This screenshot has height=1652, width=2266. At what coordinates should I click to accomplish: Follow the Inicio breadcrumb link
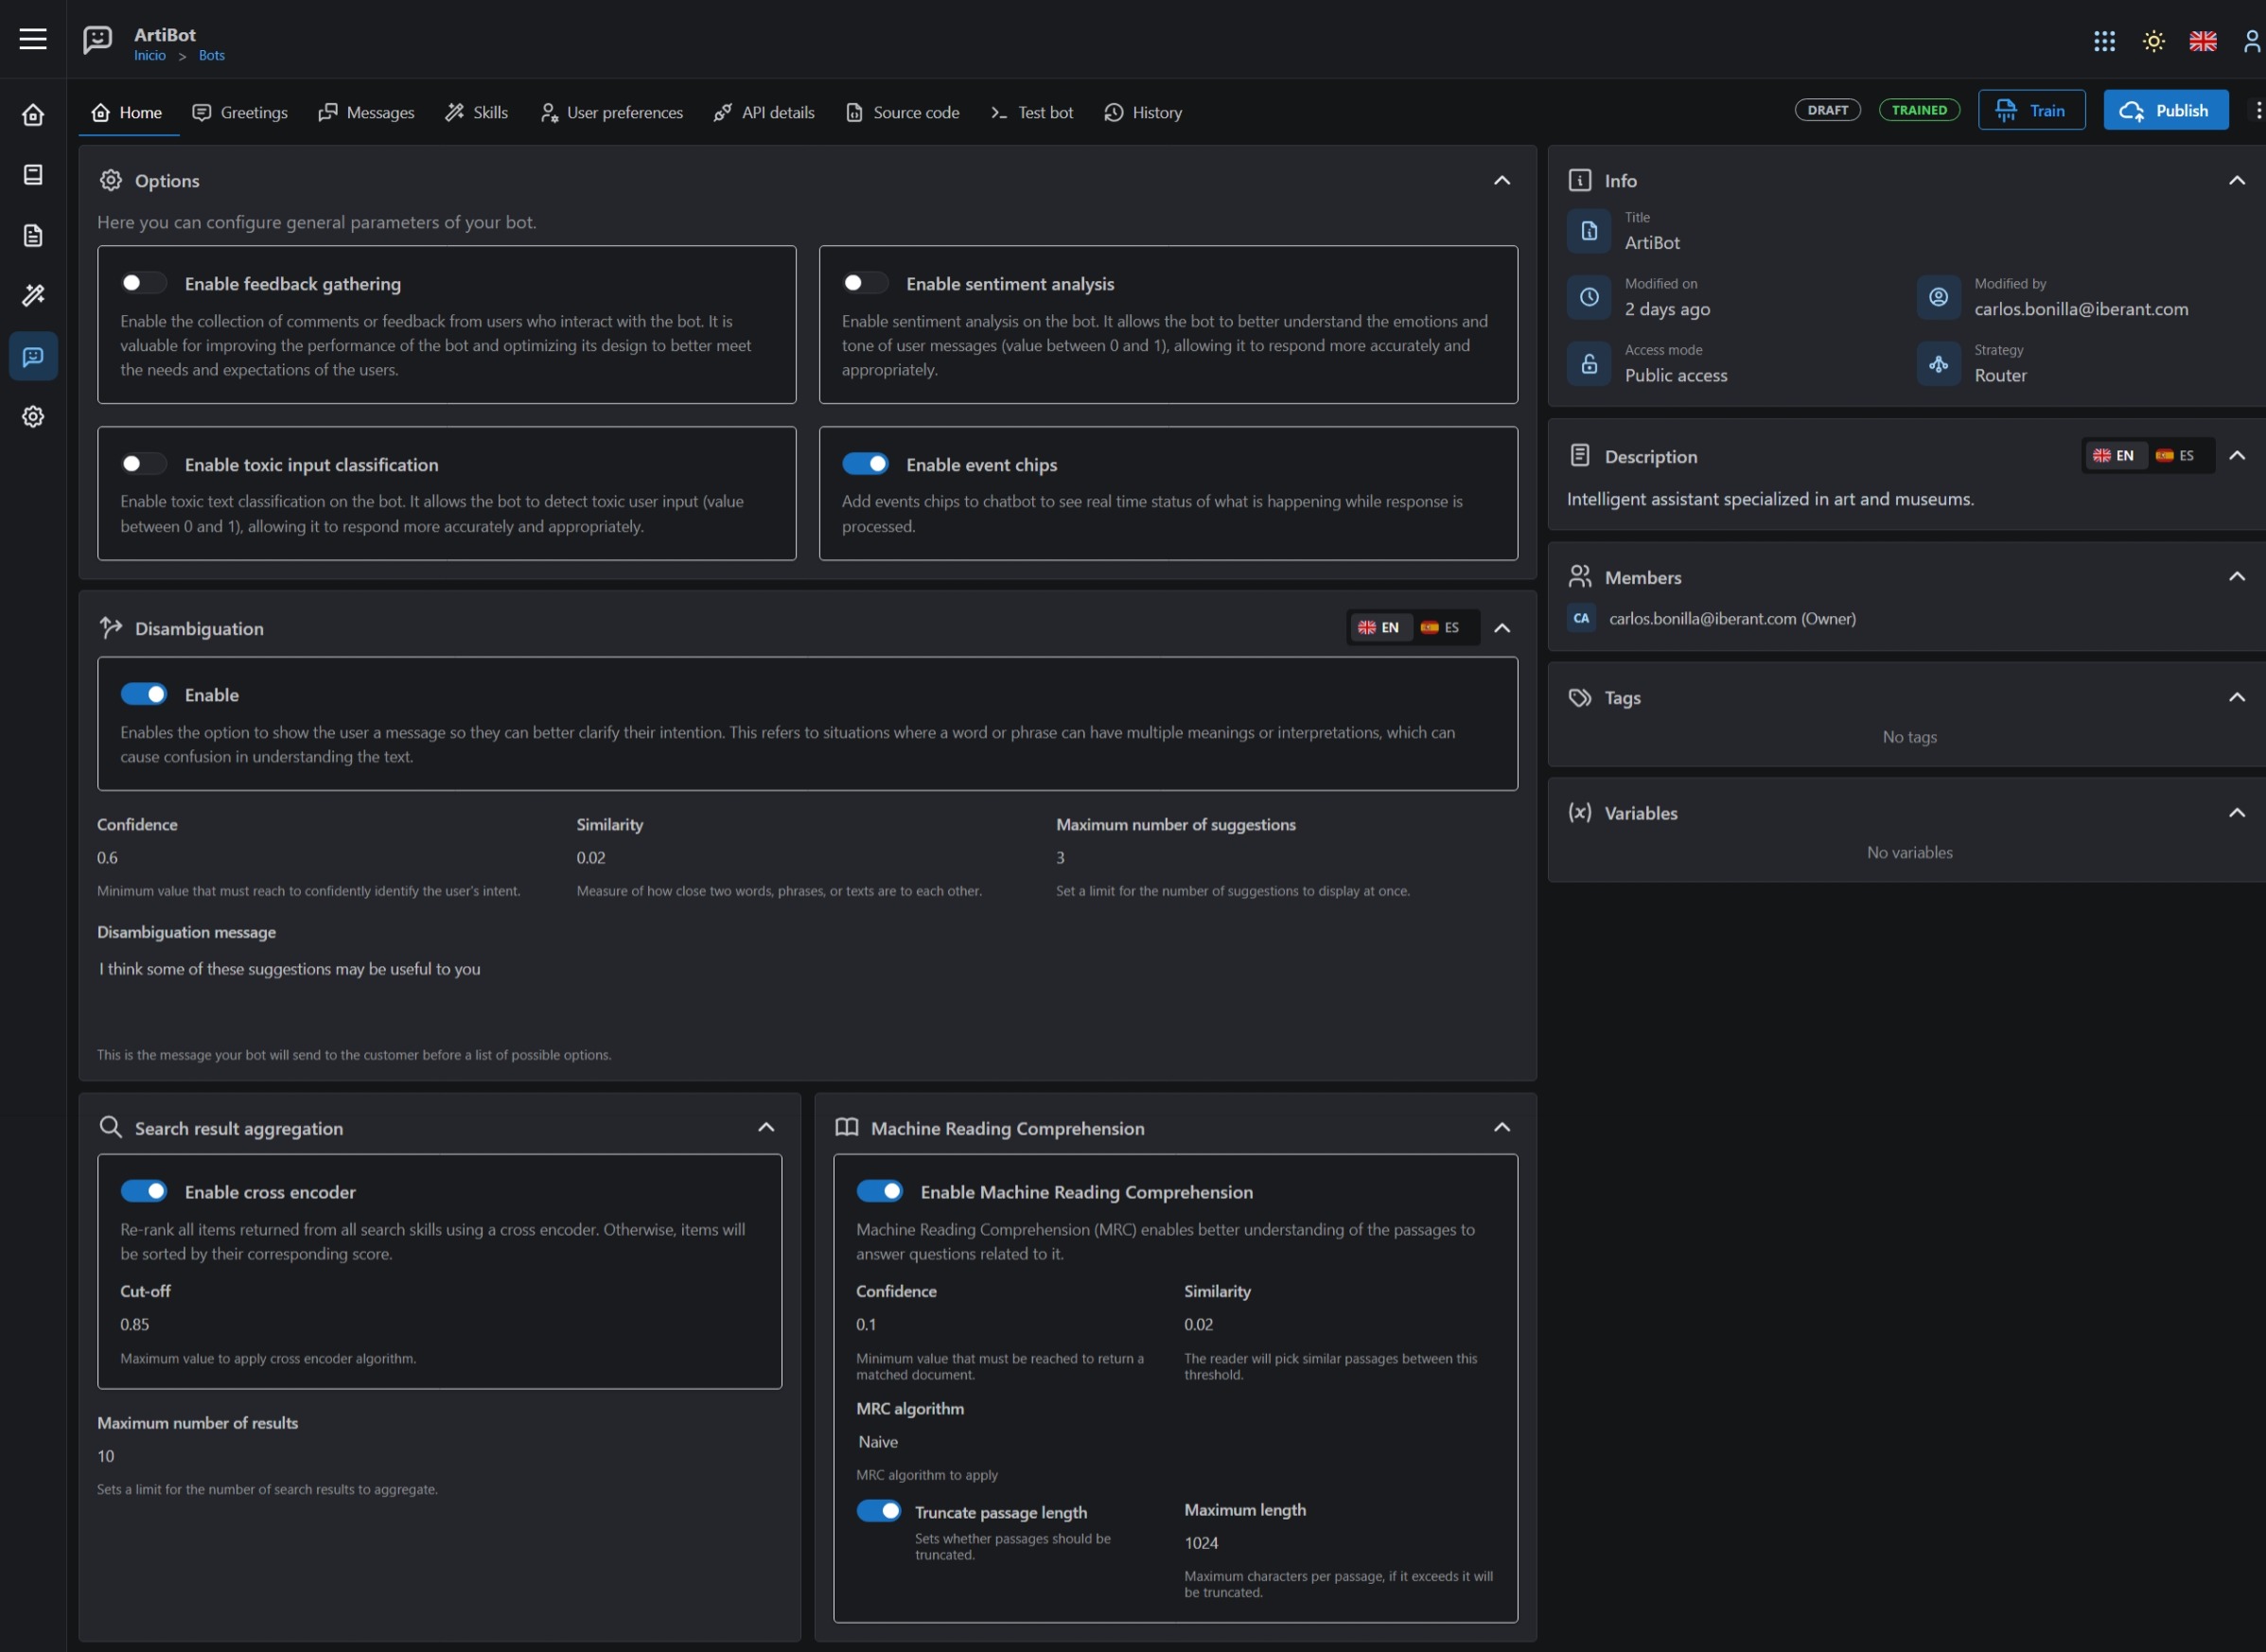(150, 55)
